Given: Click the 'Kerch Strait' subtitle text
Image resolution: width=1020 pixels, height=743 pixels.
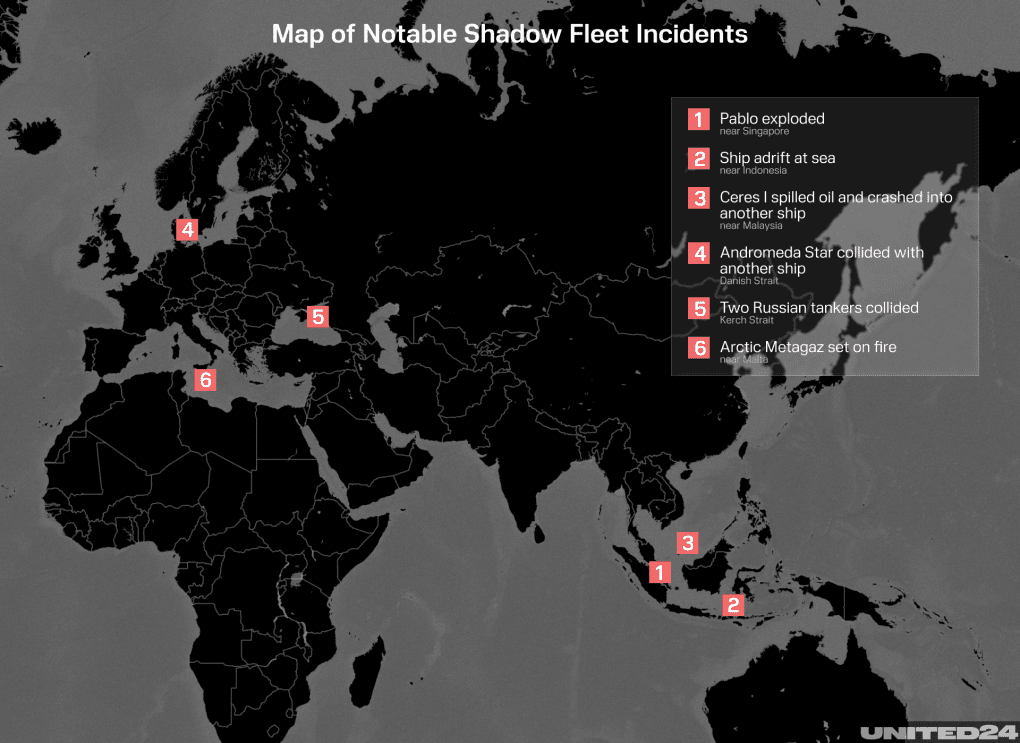Looking at the screenshot, I should [x=746, y=320].
